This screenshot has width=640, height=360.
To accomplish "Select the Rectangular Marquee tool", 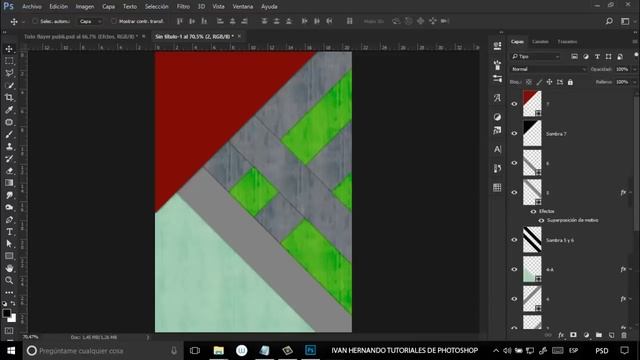I will click(9, 61).
